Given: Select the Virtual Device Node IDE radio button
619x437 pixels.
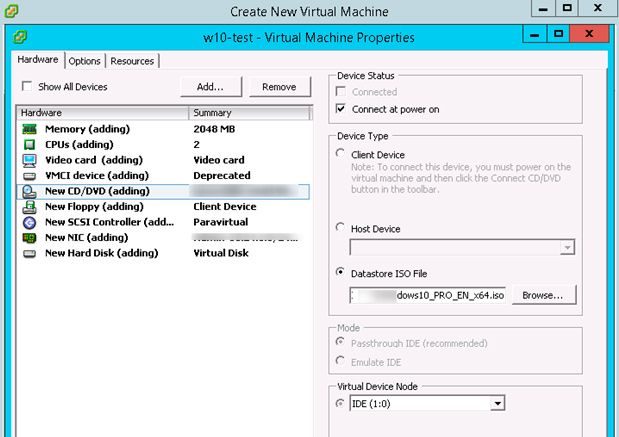Looking at the screenshot, I should (340, 403).
